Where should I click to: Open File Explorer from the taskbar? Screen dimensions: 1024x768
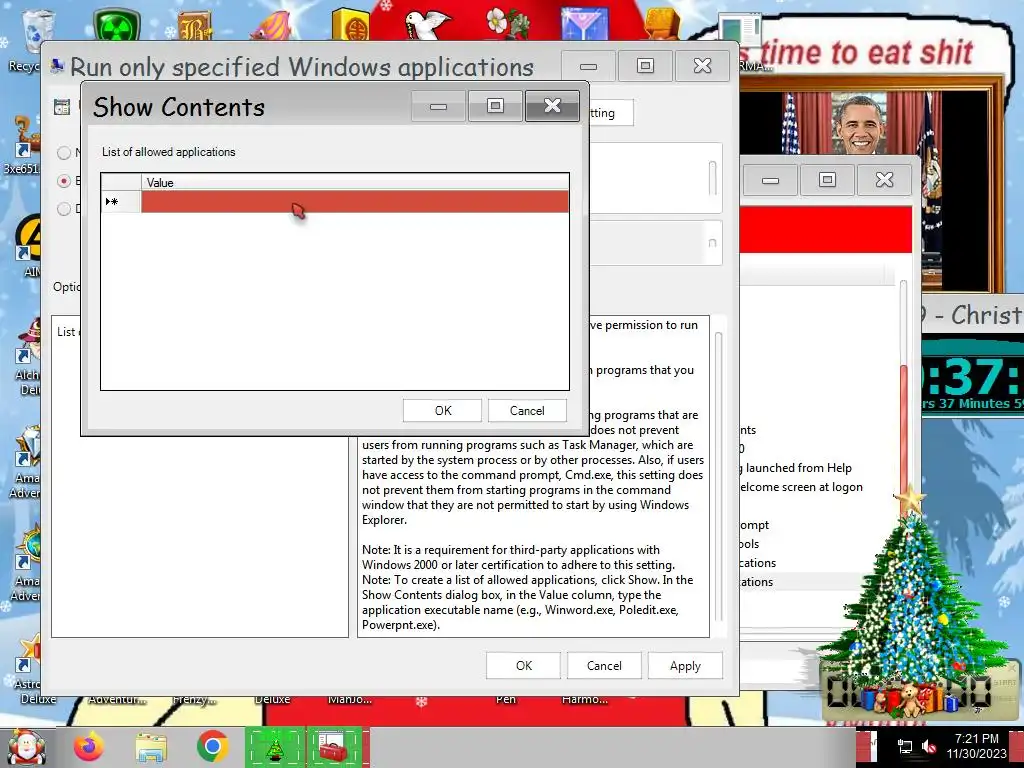151,747
